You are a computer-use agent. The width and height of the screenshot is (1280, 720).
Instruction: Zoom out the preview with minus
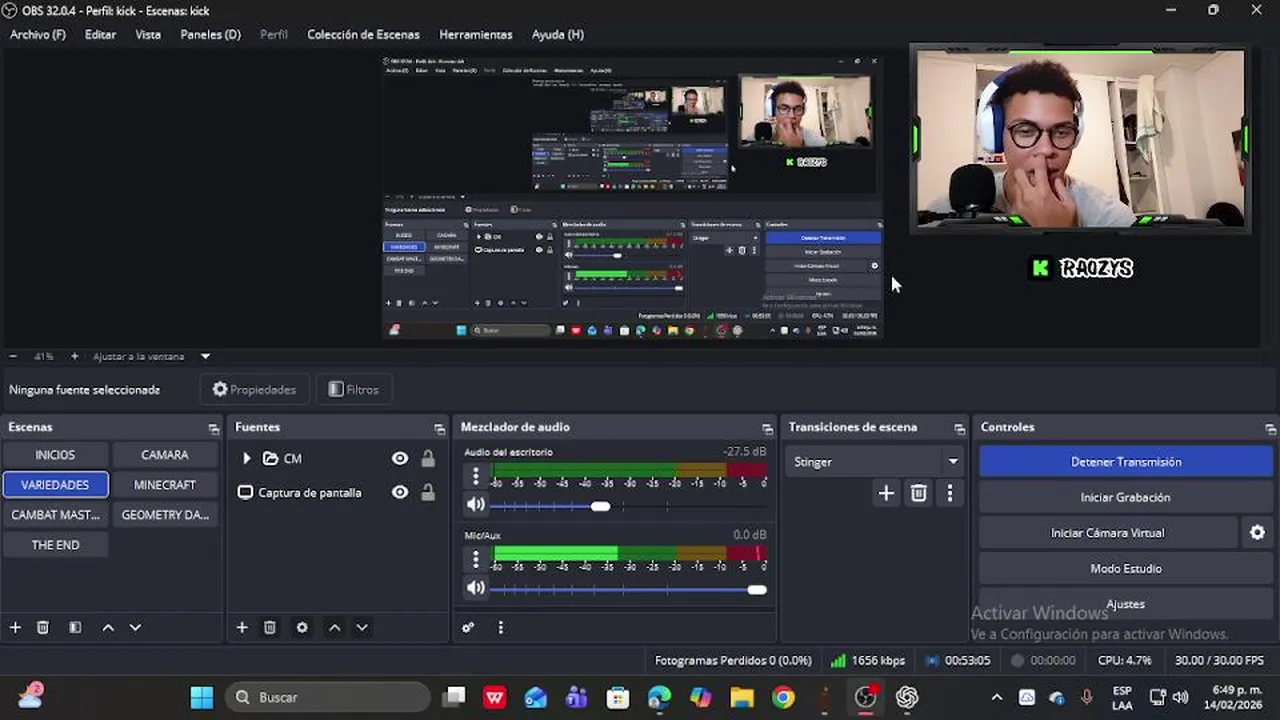point(13,356)
